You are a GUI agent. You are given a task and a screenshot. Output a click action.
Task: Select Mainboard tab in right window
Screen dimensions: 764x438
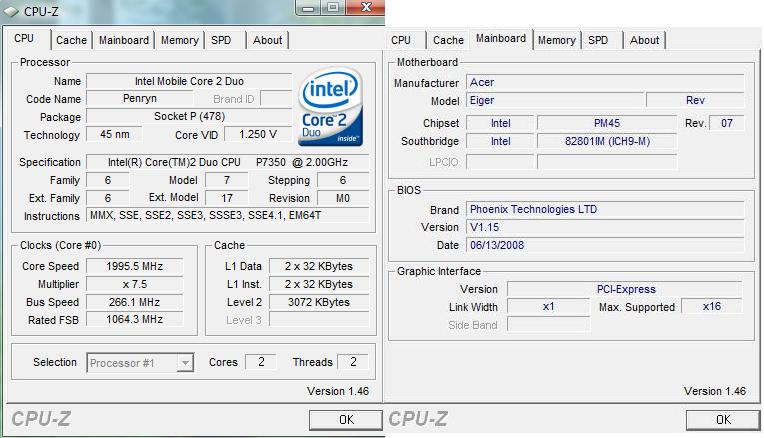[x=501, y=38]
